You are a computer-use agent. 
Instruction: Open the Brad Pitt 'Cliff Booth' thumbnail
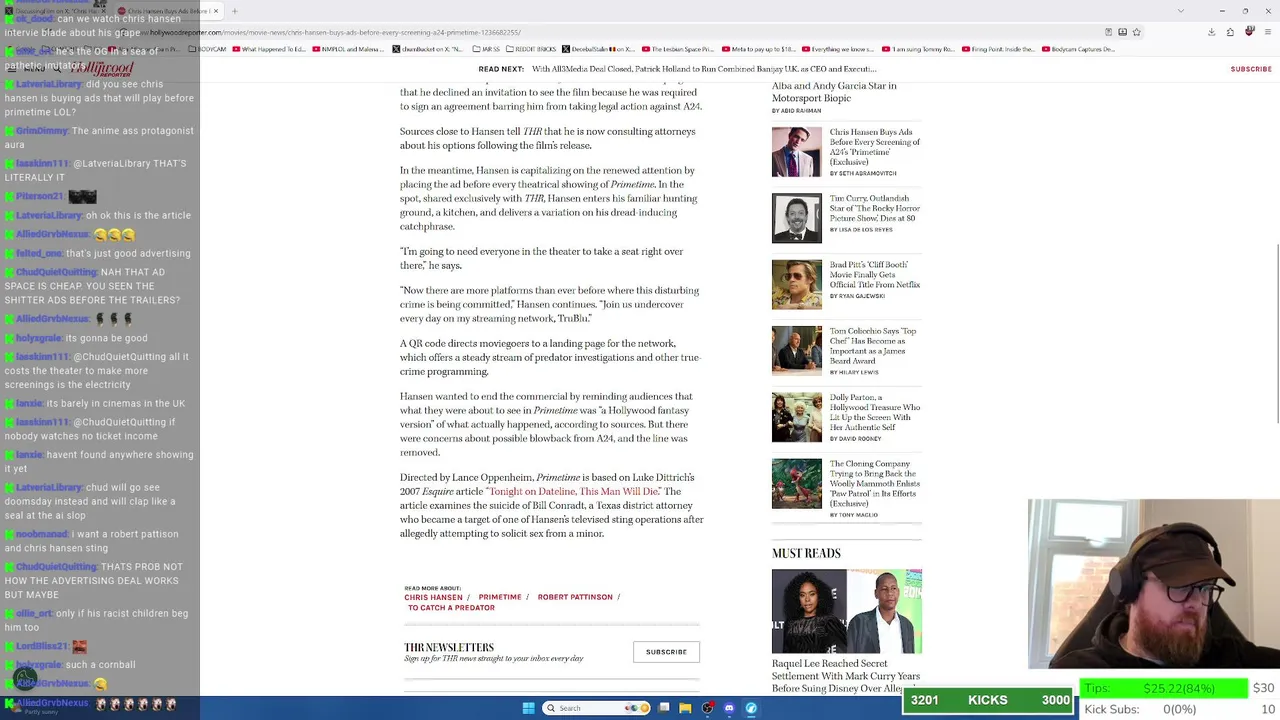coord(797,284)
